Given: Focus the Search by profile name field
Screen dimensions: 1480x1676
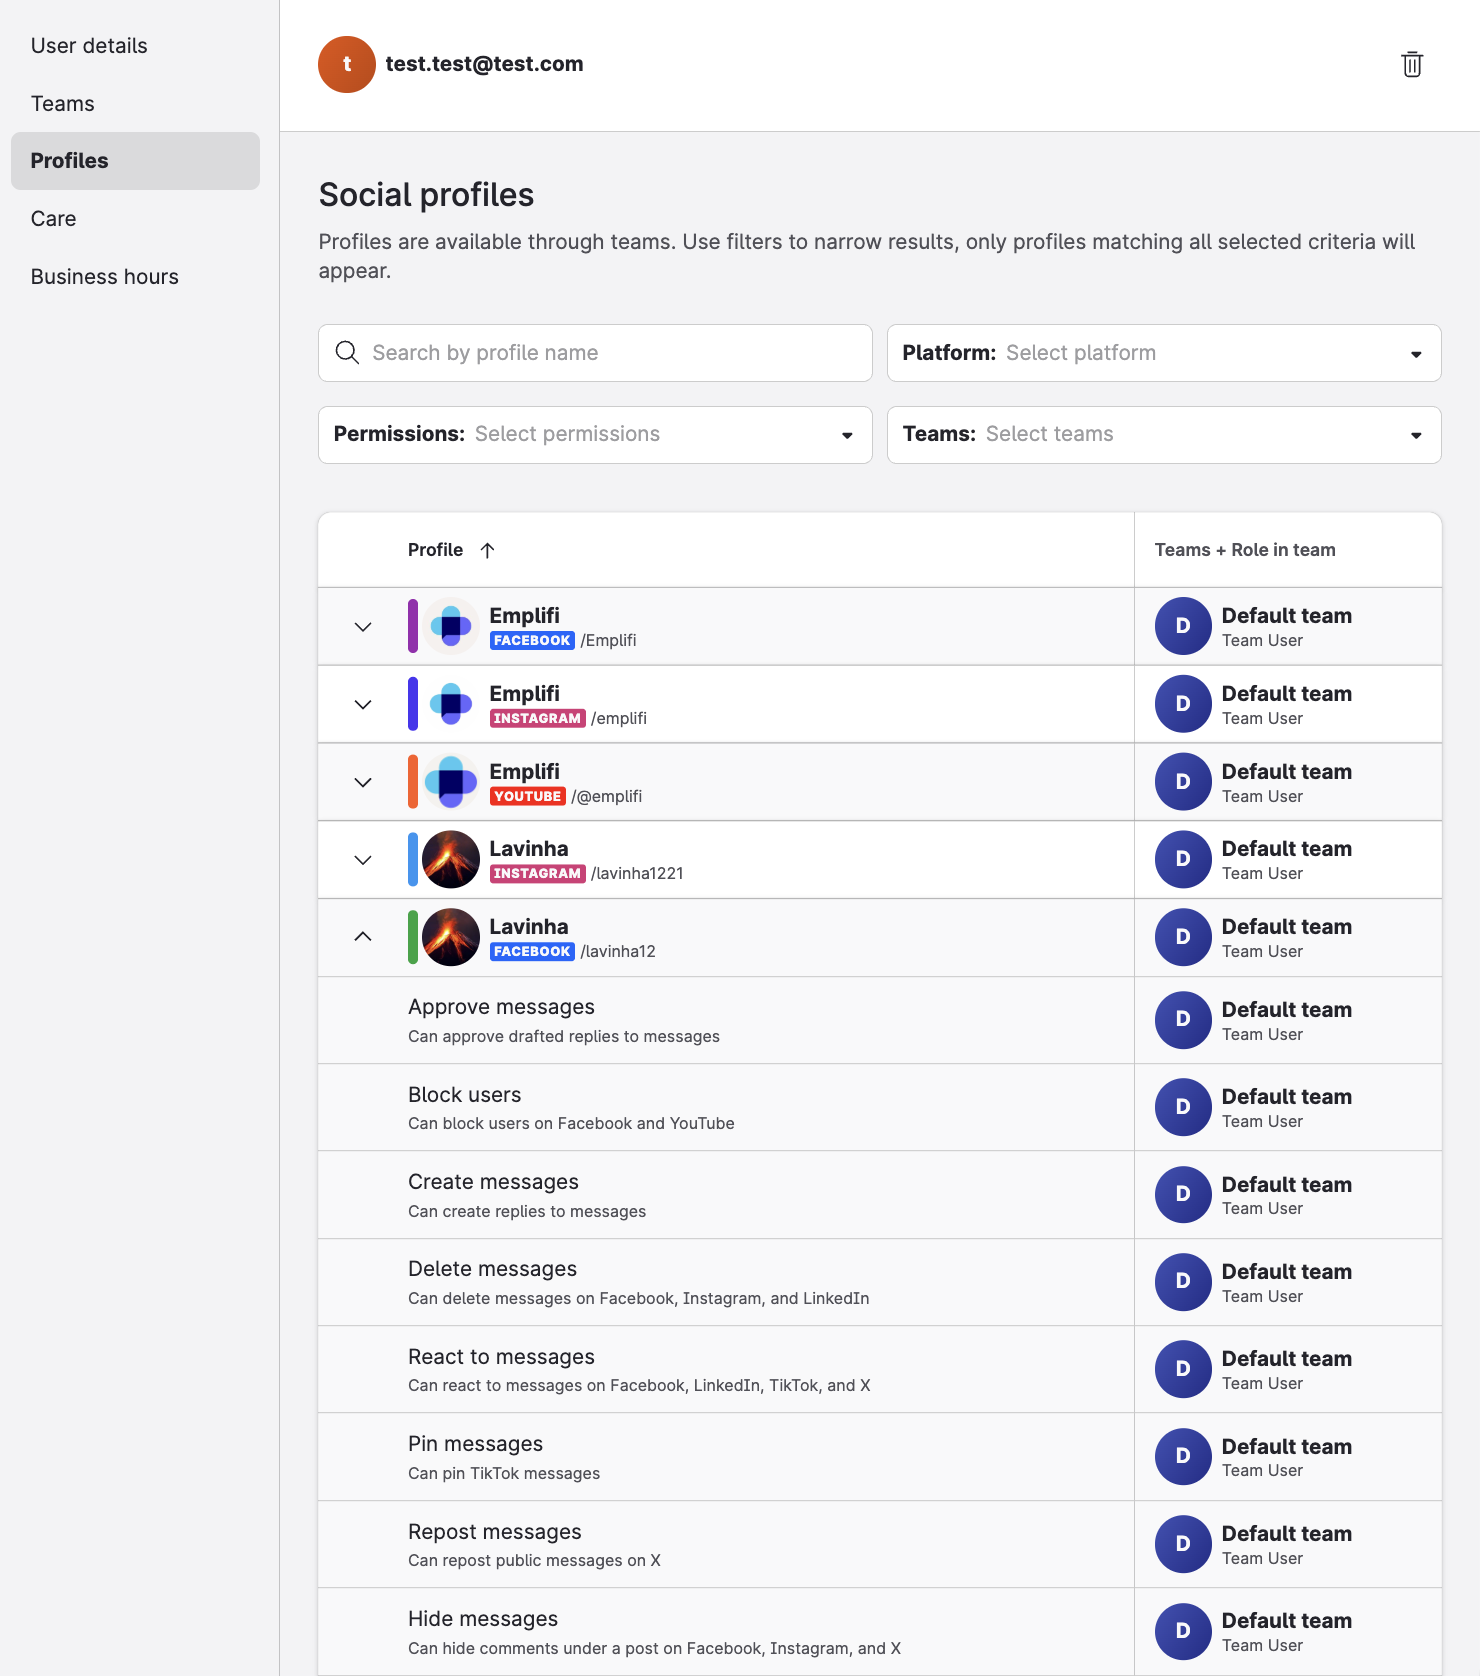Looking at the screenshot, I should coord(595,353).
